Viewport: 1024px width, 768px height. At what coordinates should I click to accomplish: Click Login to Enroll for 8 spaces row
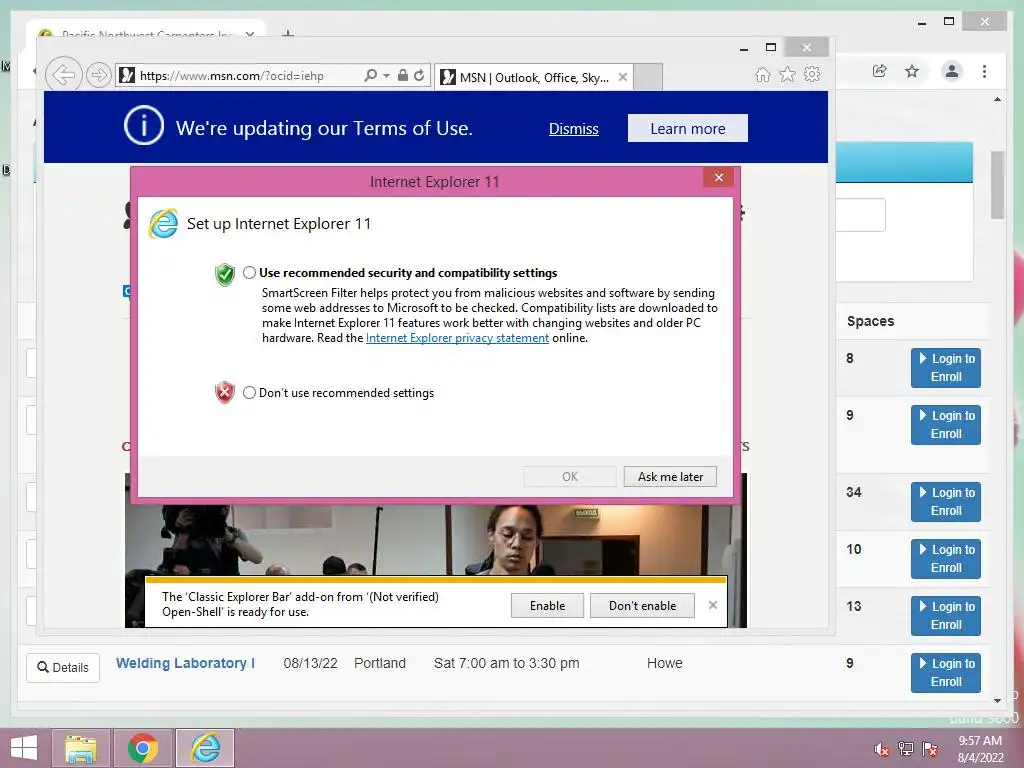click(946, 368)
